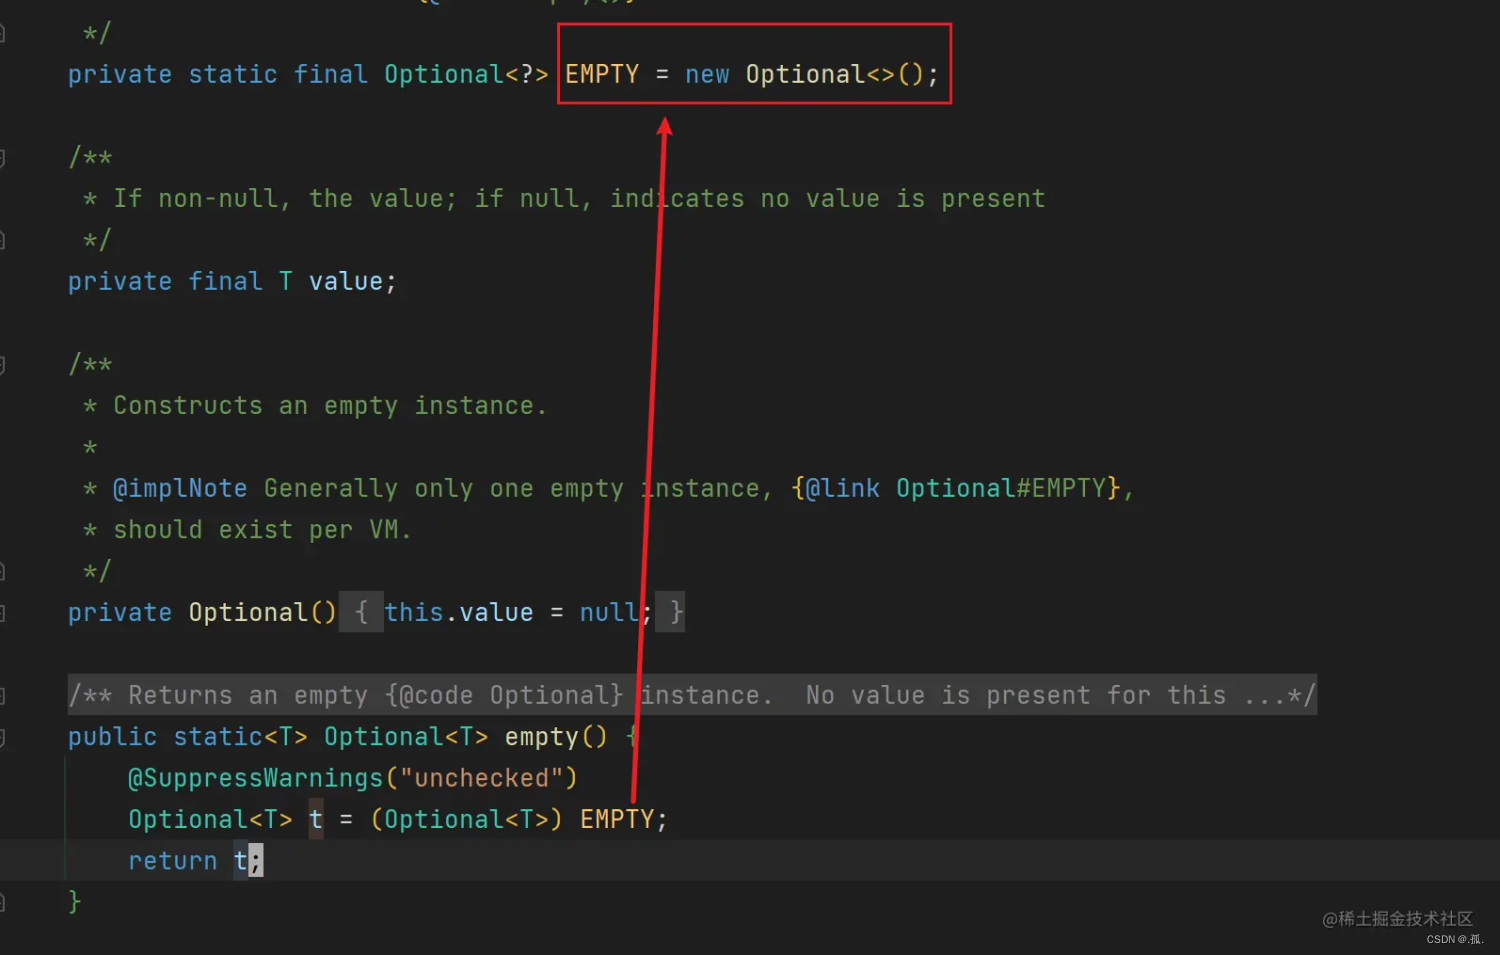Viewport: 1500px width, 955px height.
Task: Collapse the If non-null javadoc via gutter marker
Action: pos(2,158)
